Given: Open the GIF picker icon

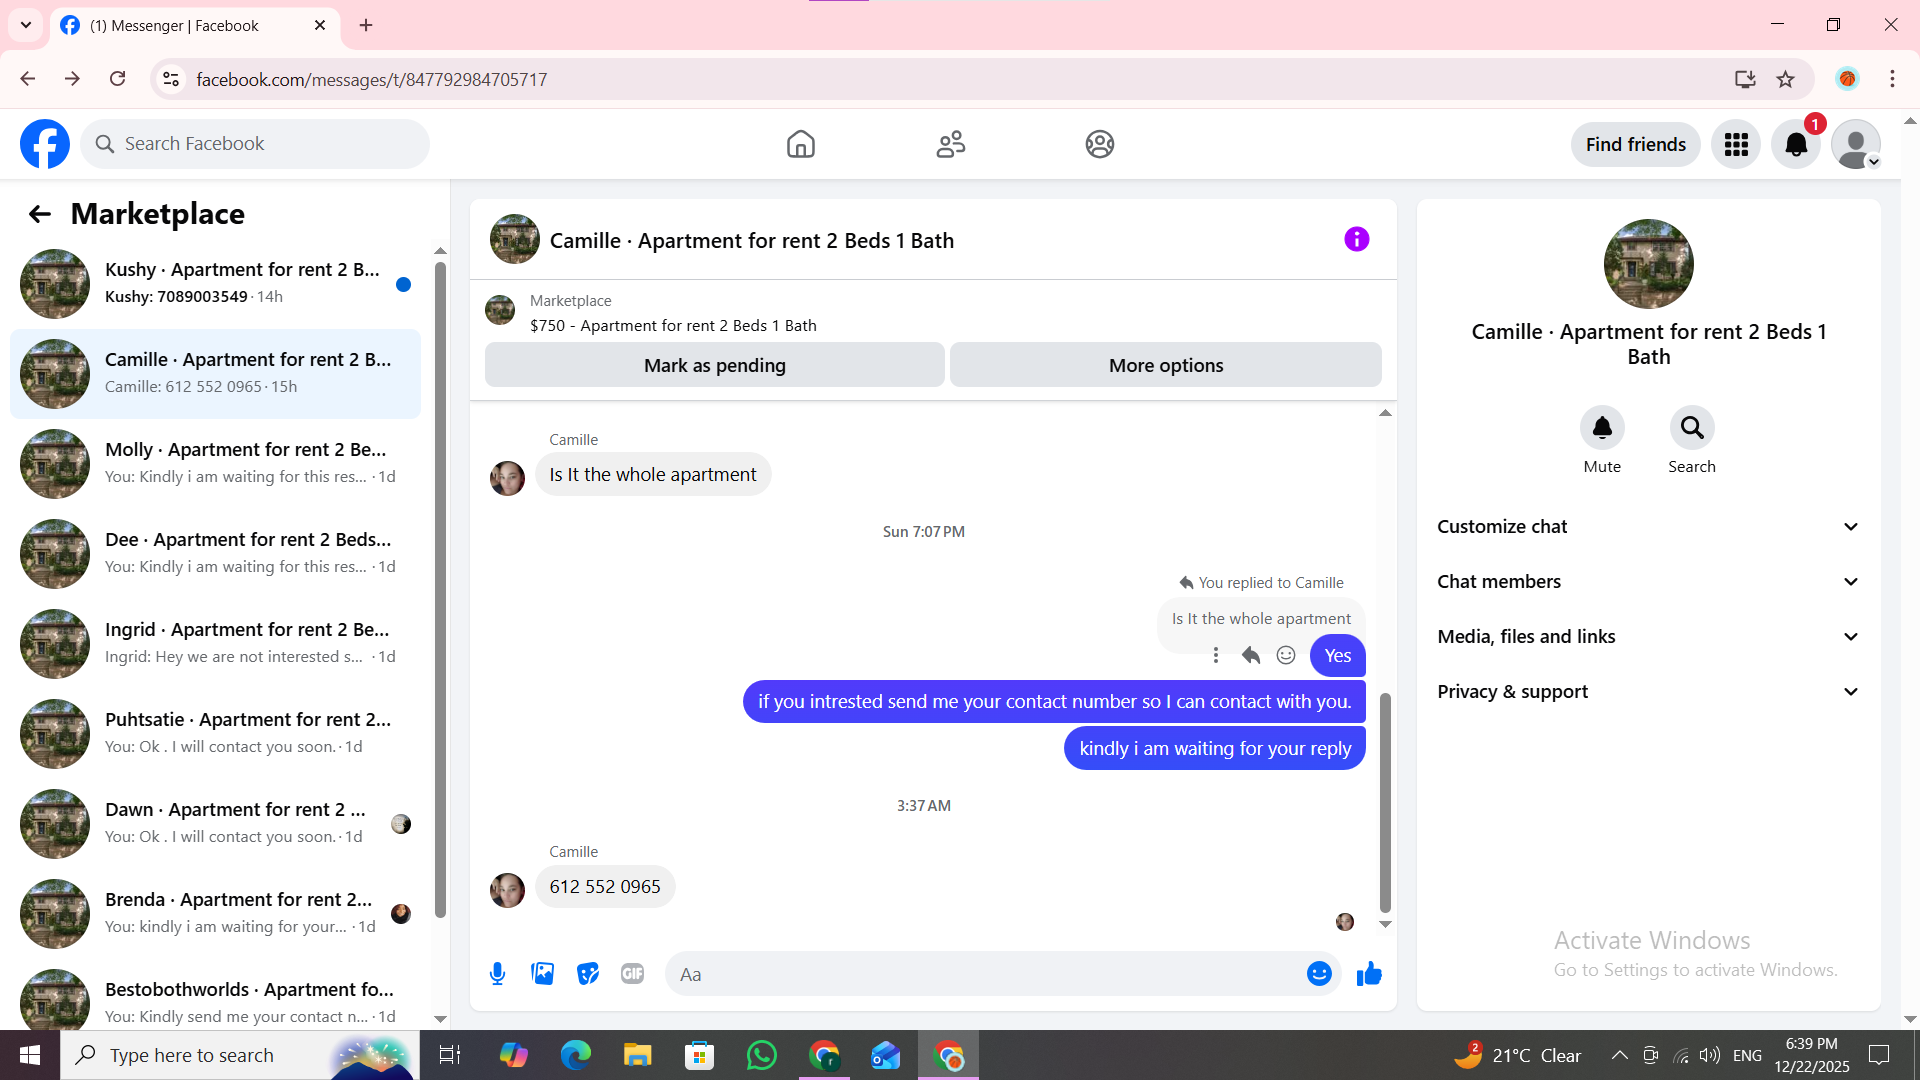Looking at the screenshot, I should [632, 973].
